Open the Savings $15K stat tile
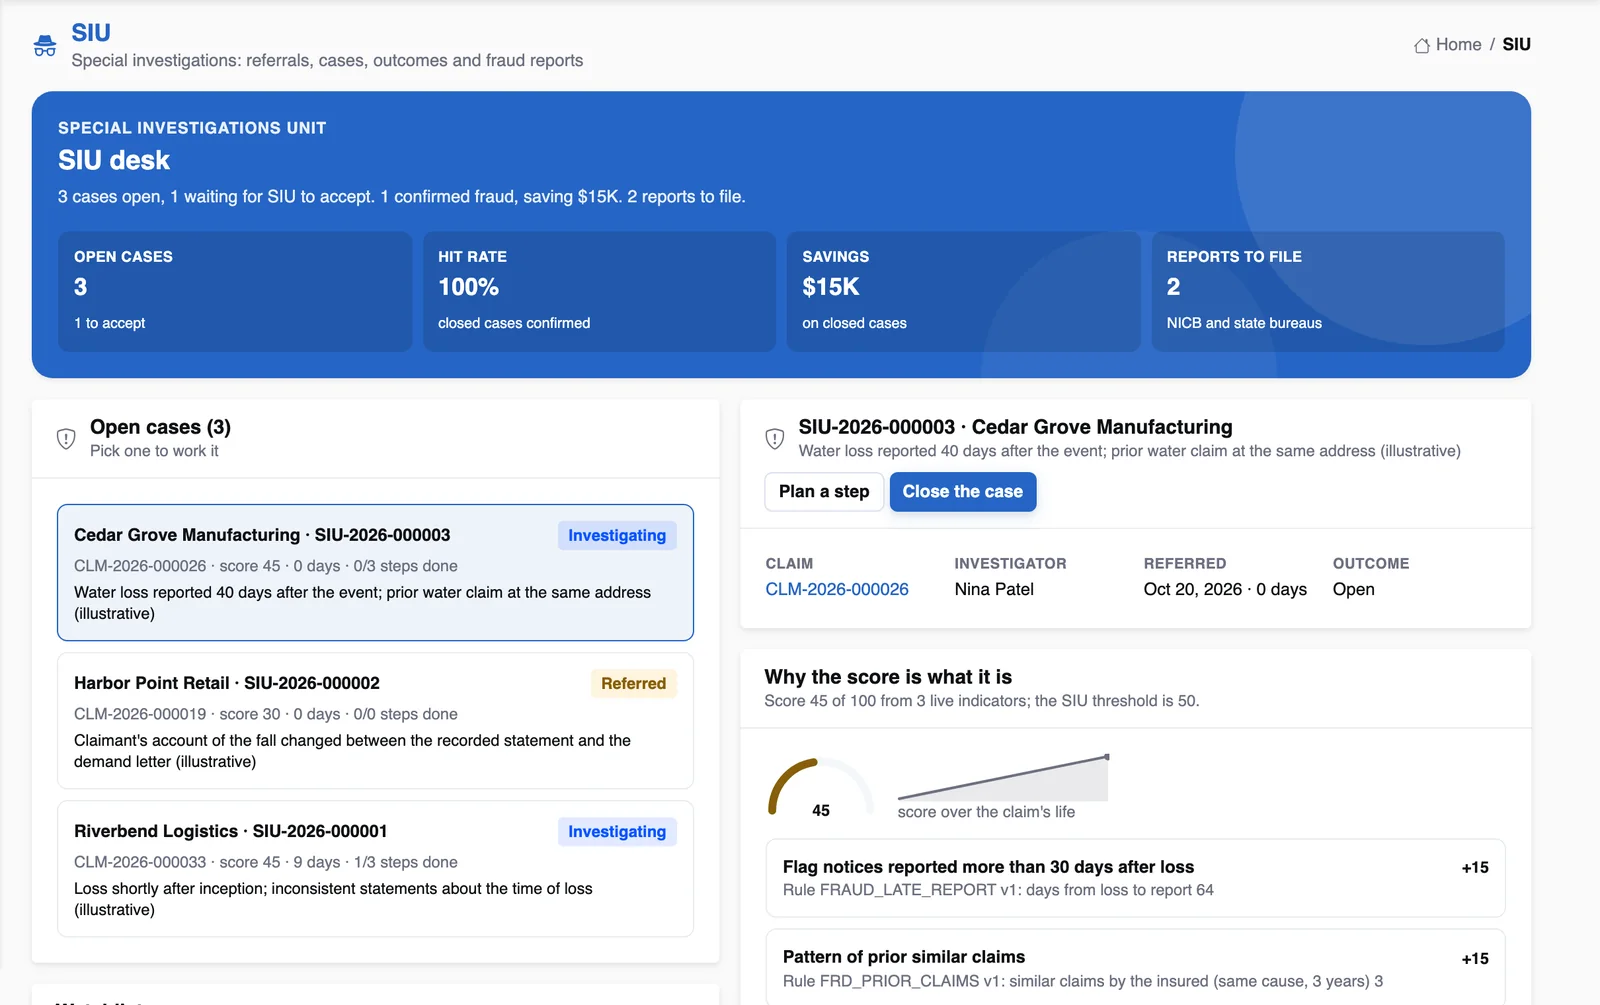Screen dimensions: 1600x1005 click(x=963, y=292)
